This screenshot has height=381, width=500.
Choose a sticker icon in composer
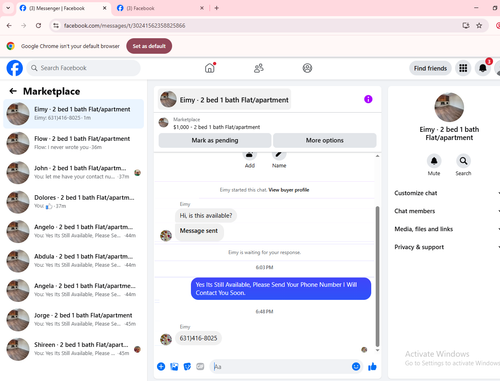(187, 367)
